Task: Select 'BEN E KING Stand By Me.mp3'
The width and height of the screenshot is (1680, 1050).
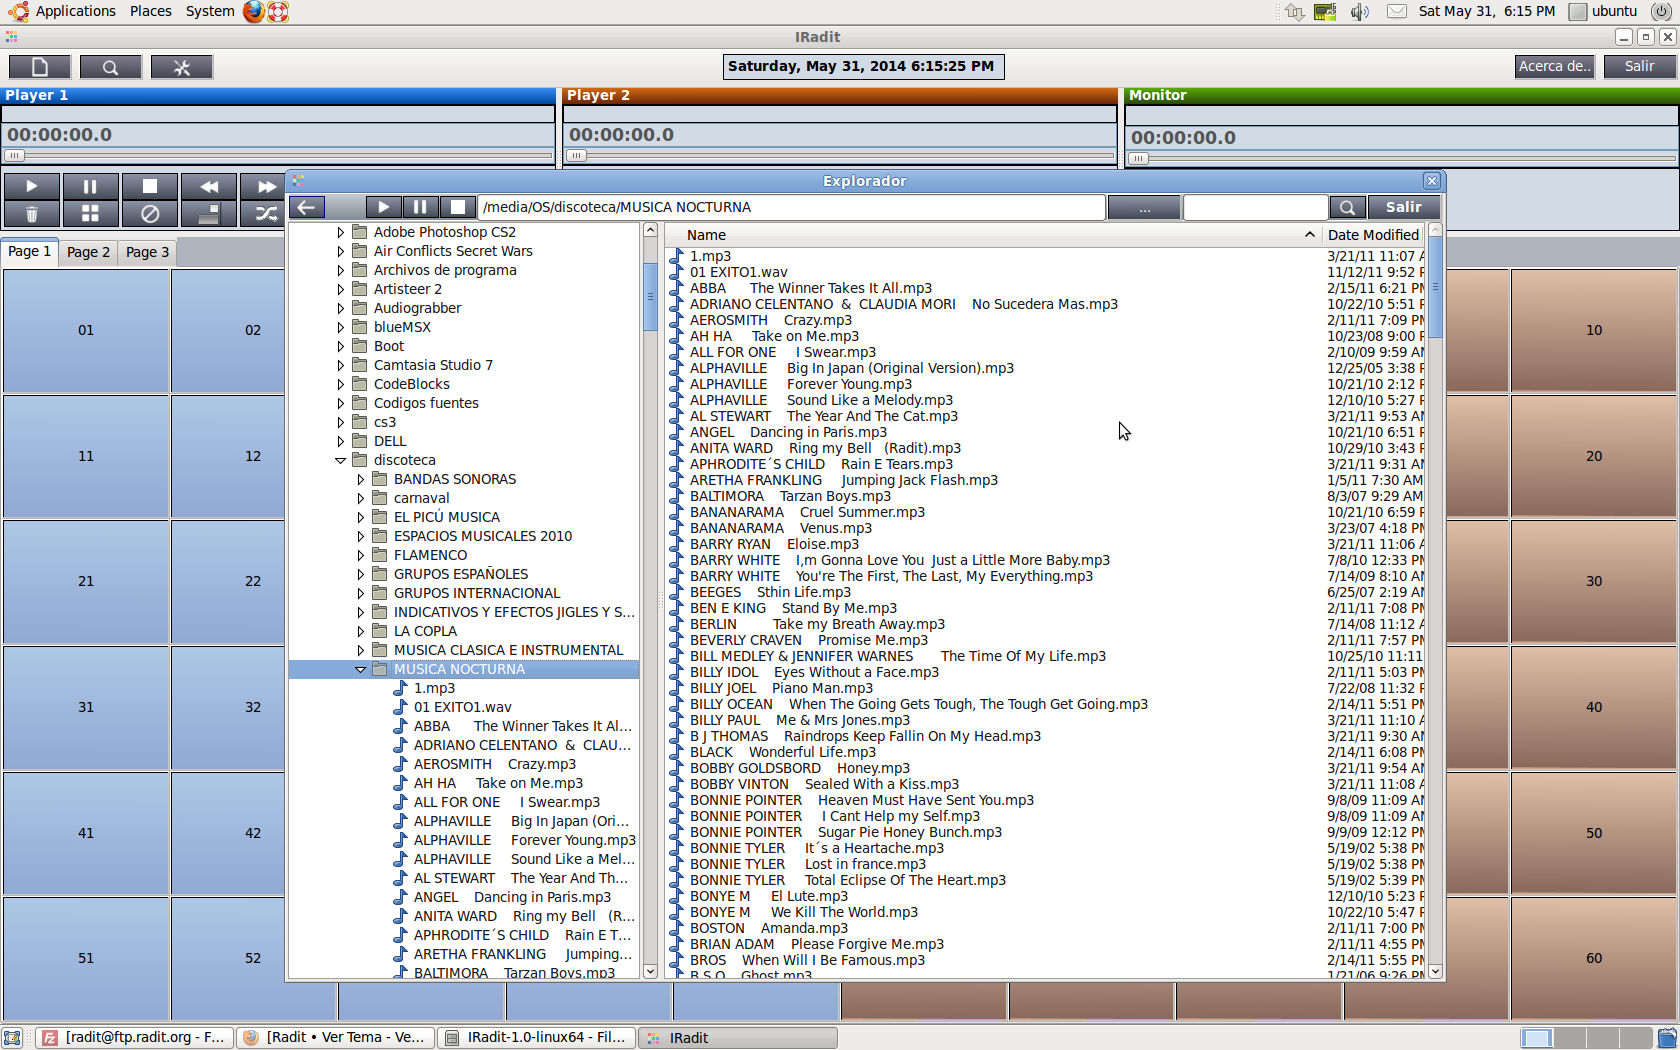Action: click(x=793, y=608)
